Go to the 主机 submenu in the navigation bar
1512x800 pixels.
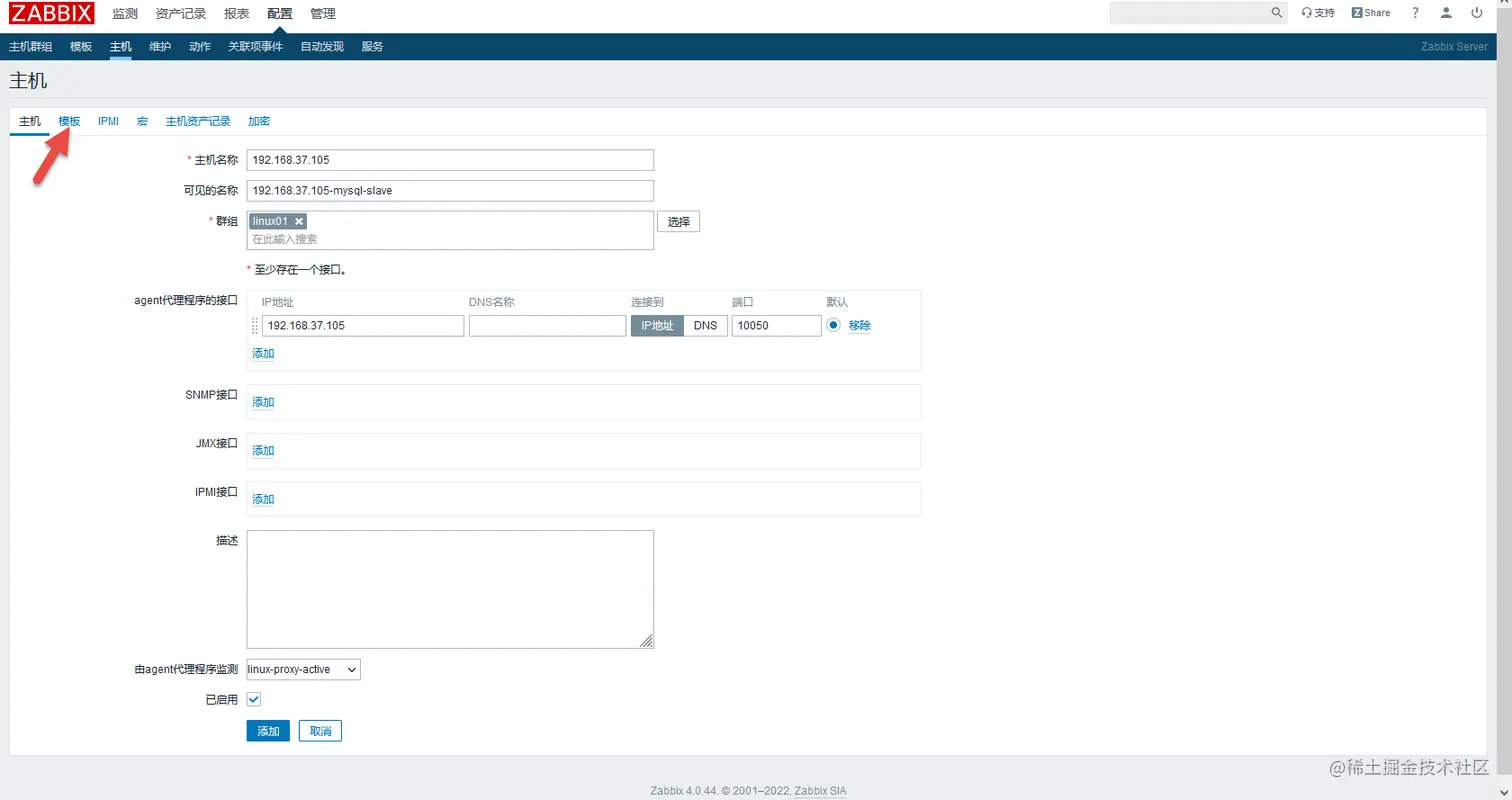click(x=121, y=47)
